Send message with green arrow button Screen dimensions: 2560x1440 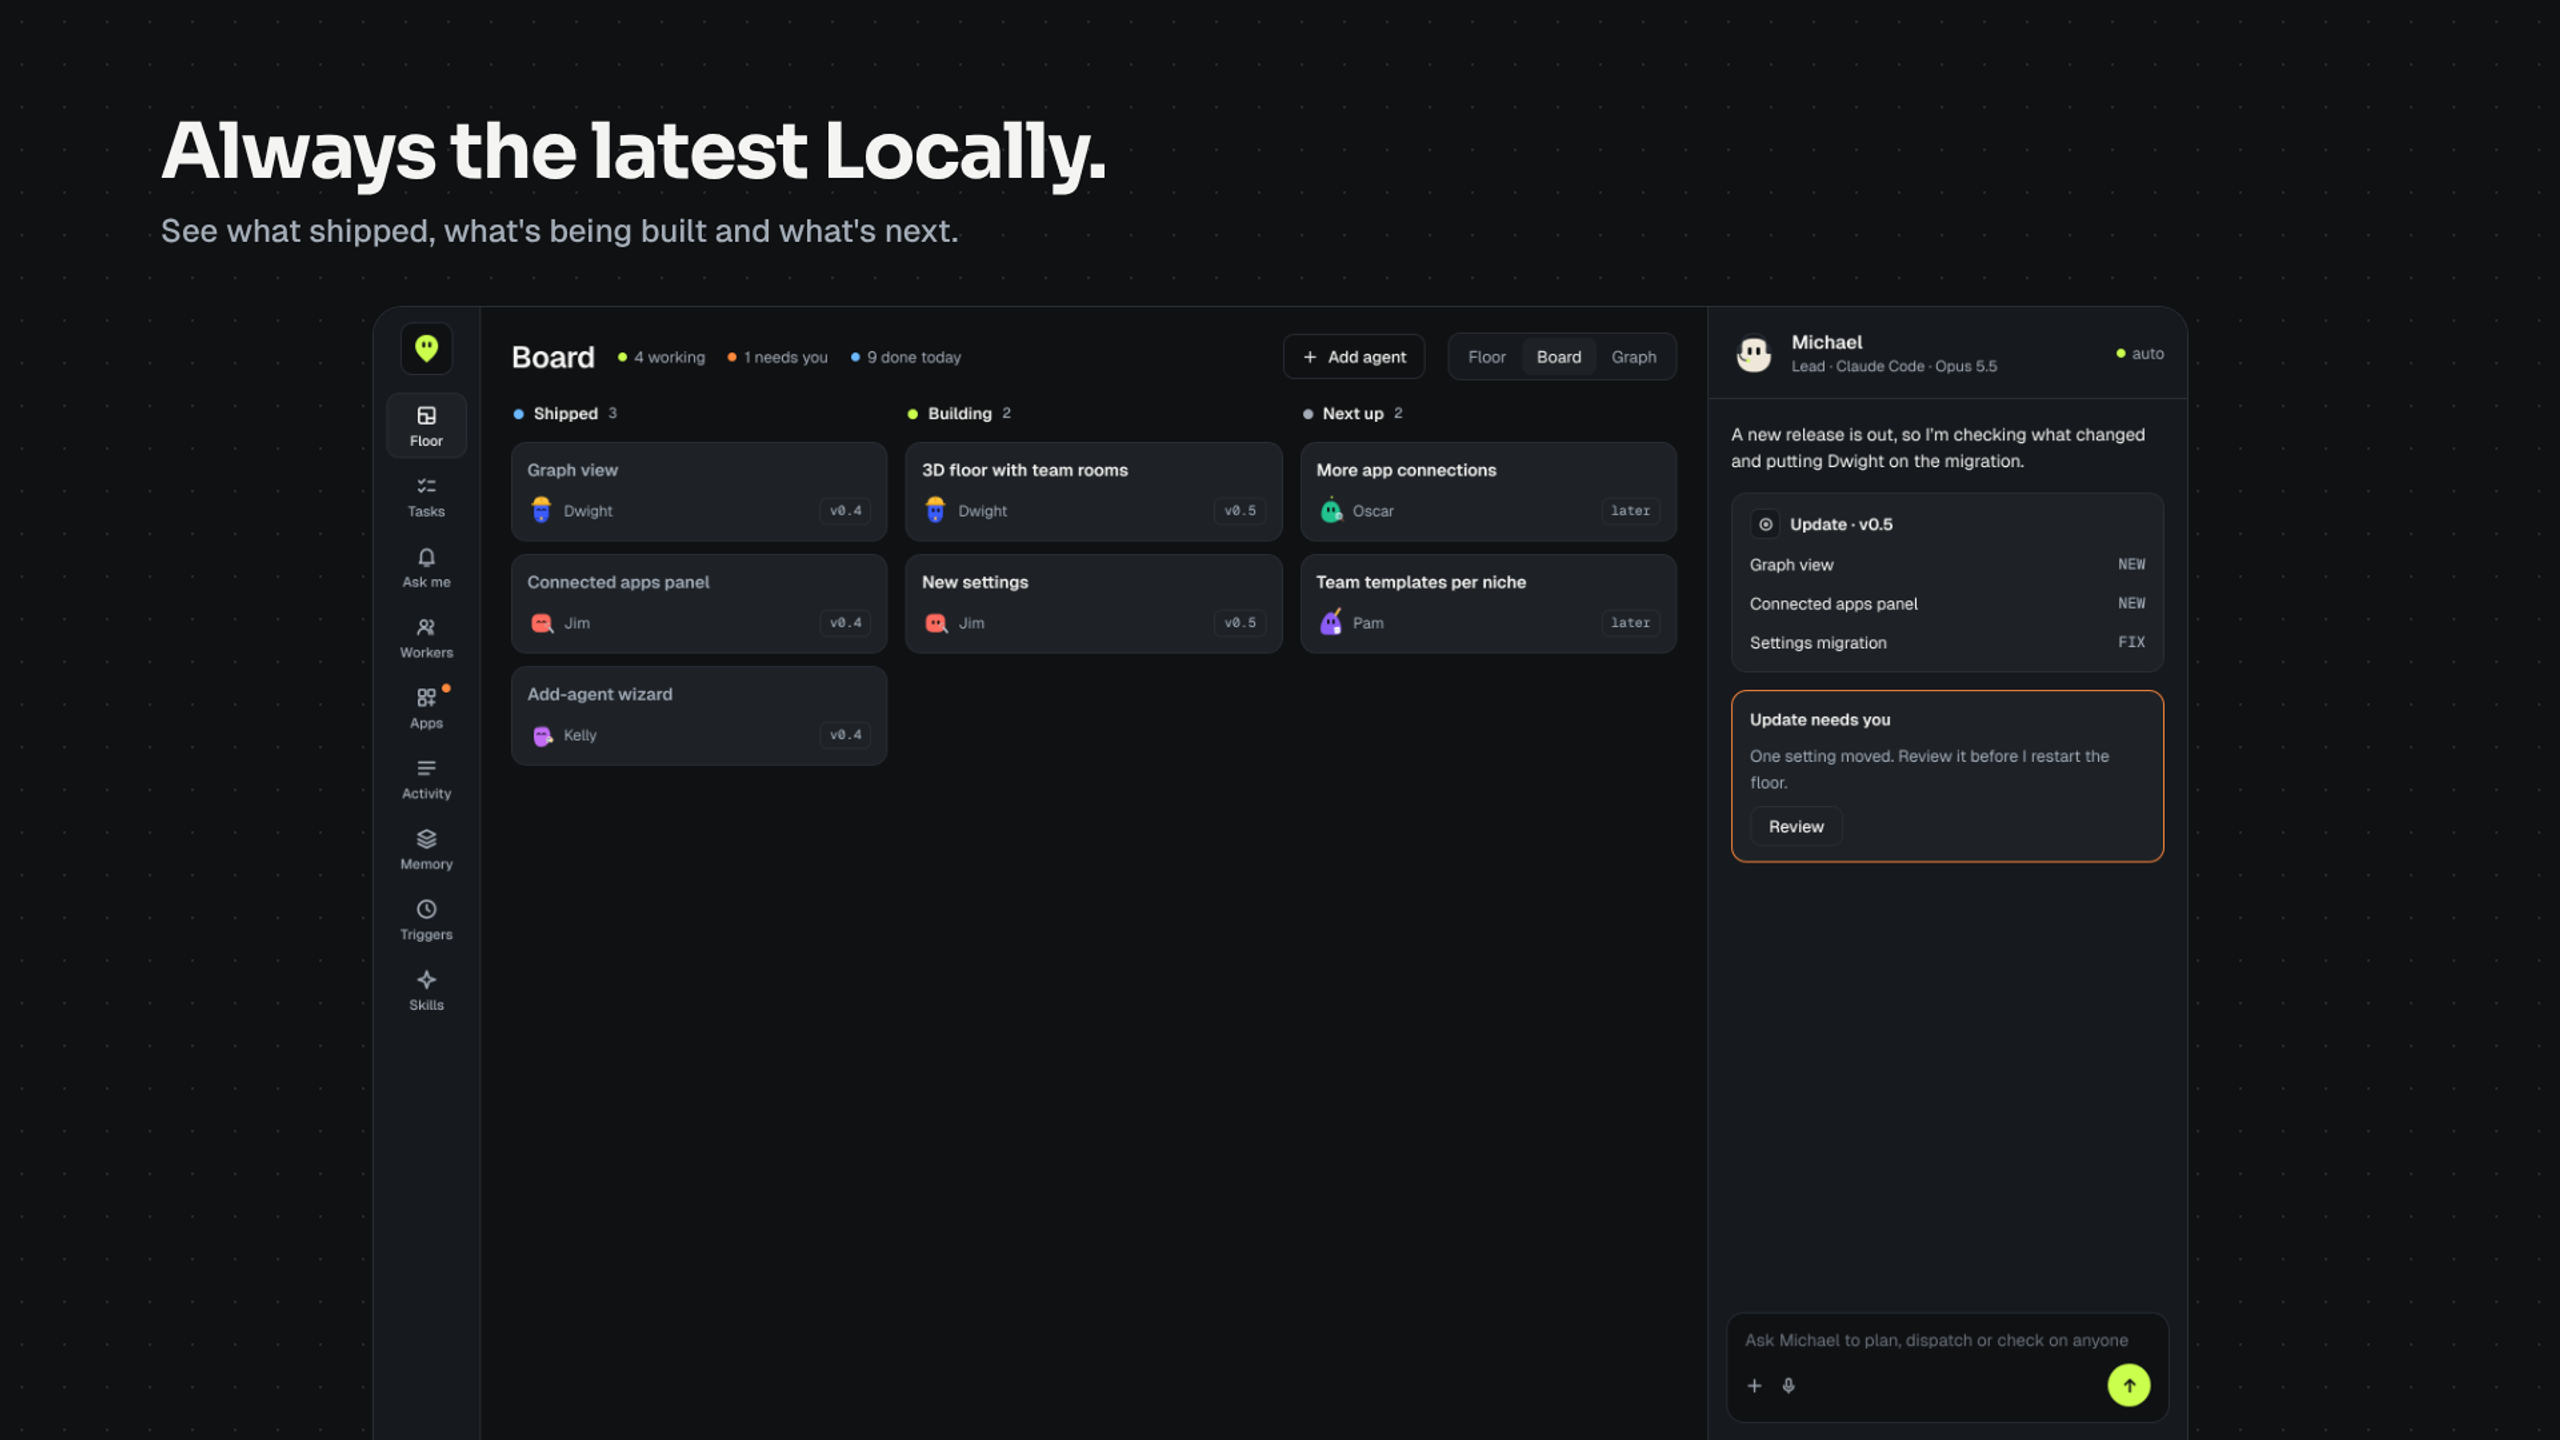point(2129,1385)
